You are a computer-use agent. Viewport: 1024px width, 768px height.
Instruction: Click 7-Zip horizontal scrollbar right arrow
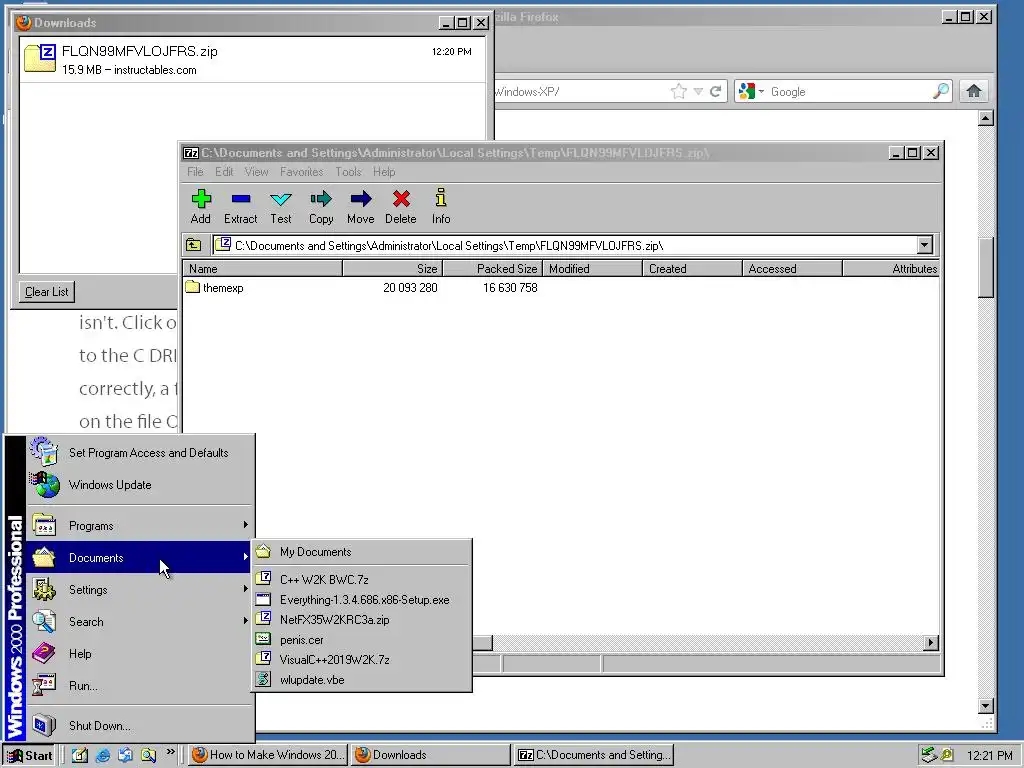click(931, 643)
